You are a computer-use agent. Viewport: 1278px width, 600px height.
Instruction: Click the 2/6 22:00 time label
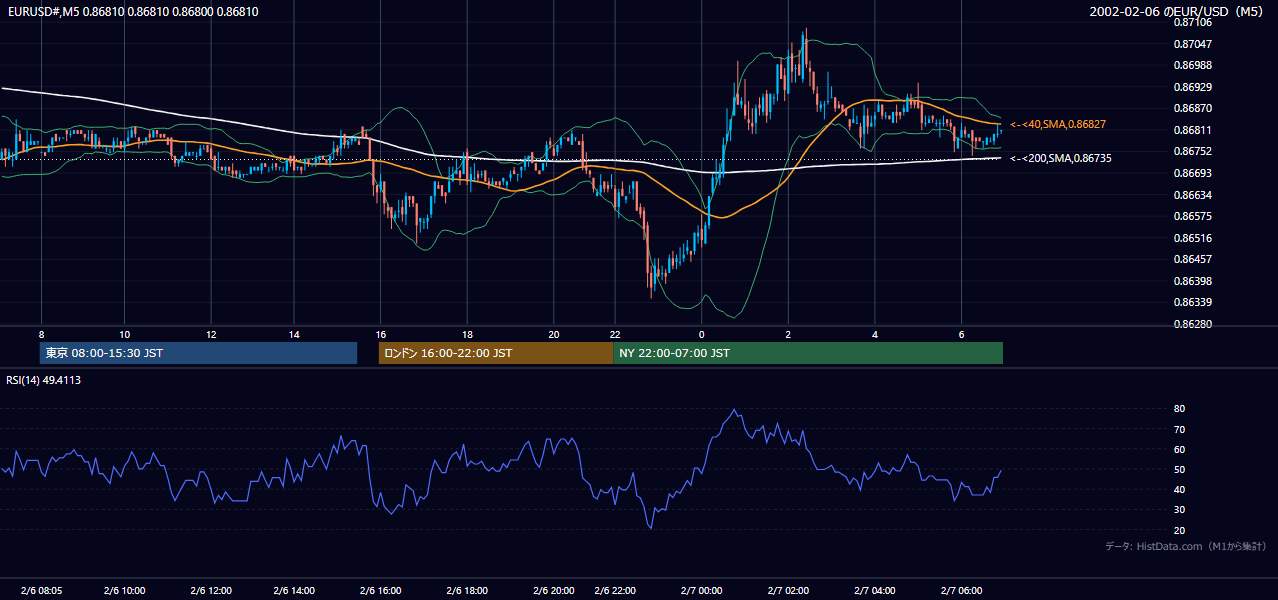[x=615, y=591]
